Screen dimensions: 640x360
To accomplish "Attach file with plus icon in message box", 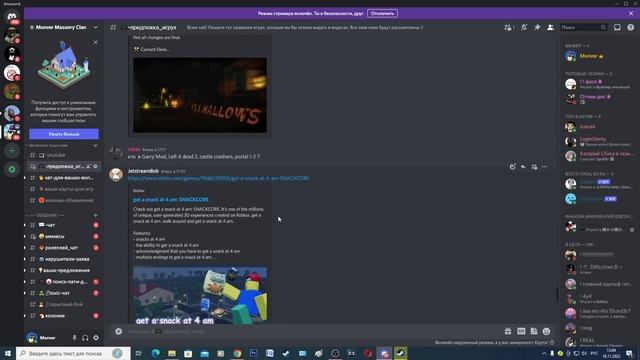I will (118, 331).
